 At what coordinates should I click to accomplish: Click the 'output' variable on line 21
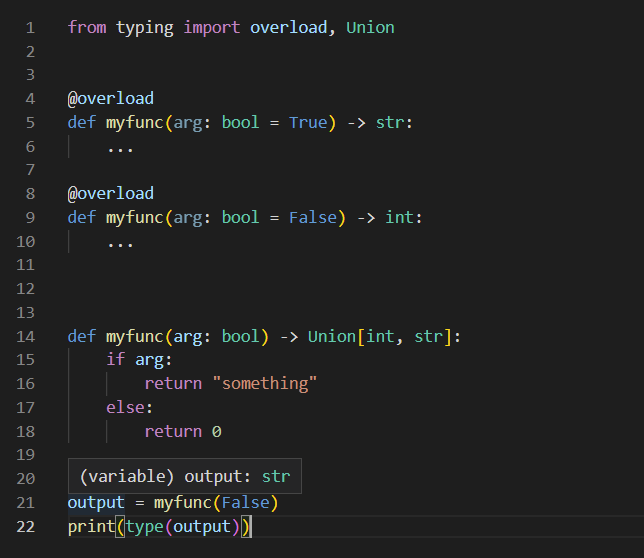point(96,503)
